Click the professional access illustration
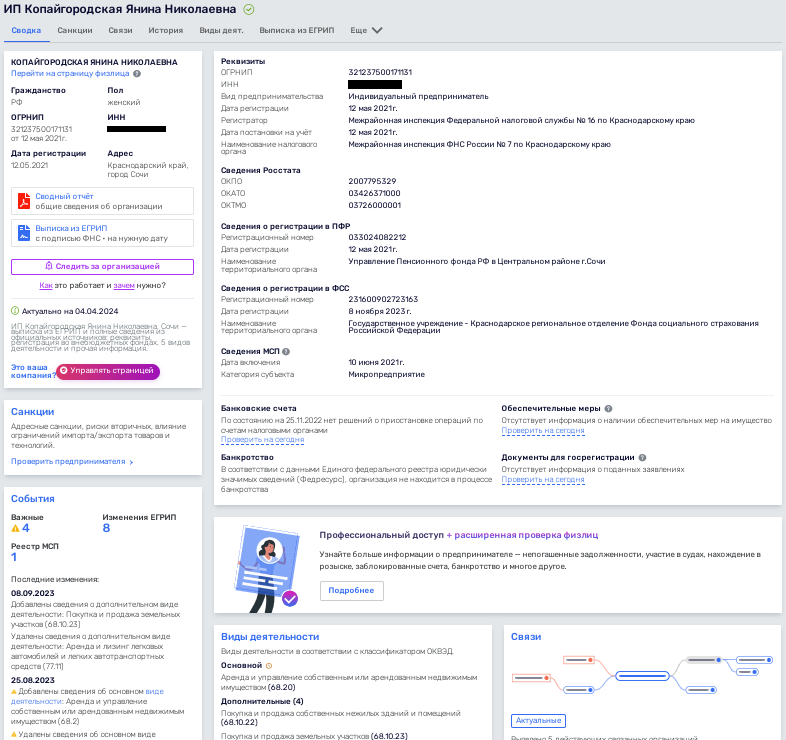The image size is (786, 740). coord(267,569)
